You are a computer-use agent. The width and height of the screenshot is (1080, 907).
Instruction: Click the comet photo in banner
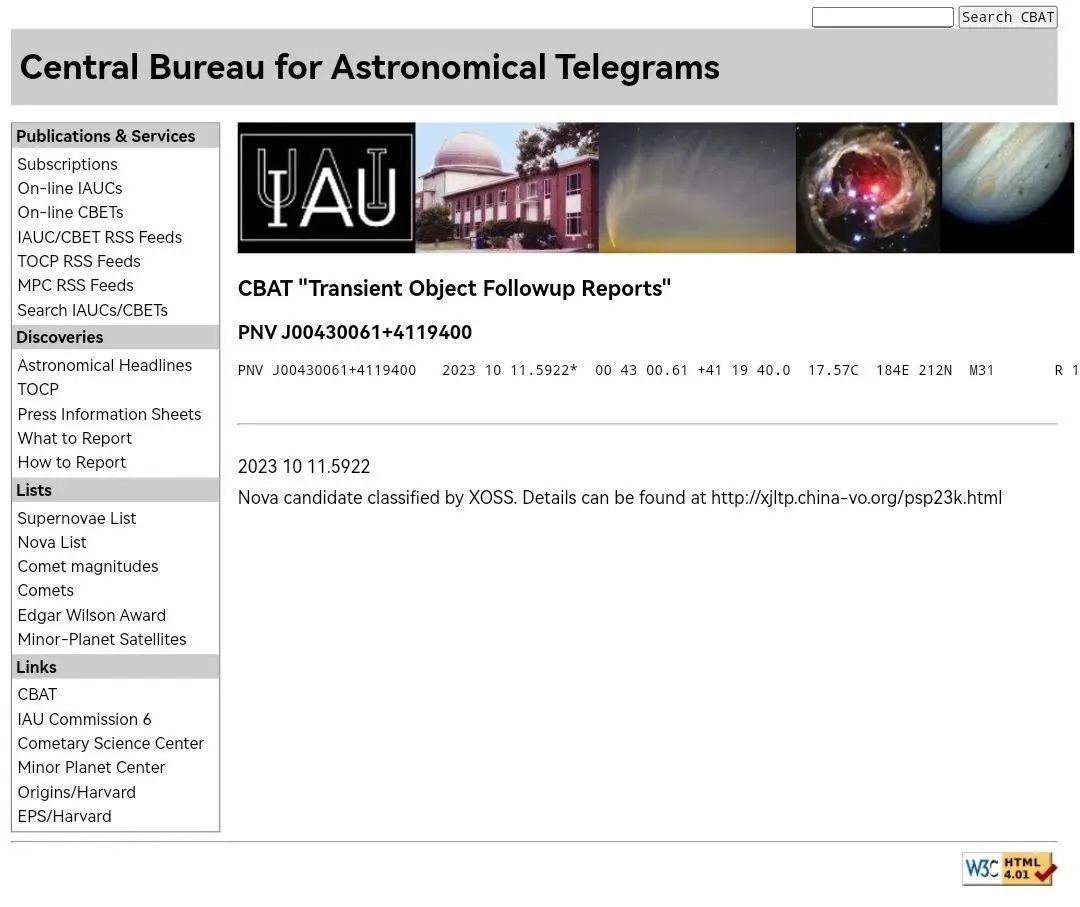click(x=697, y=188)
